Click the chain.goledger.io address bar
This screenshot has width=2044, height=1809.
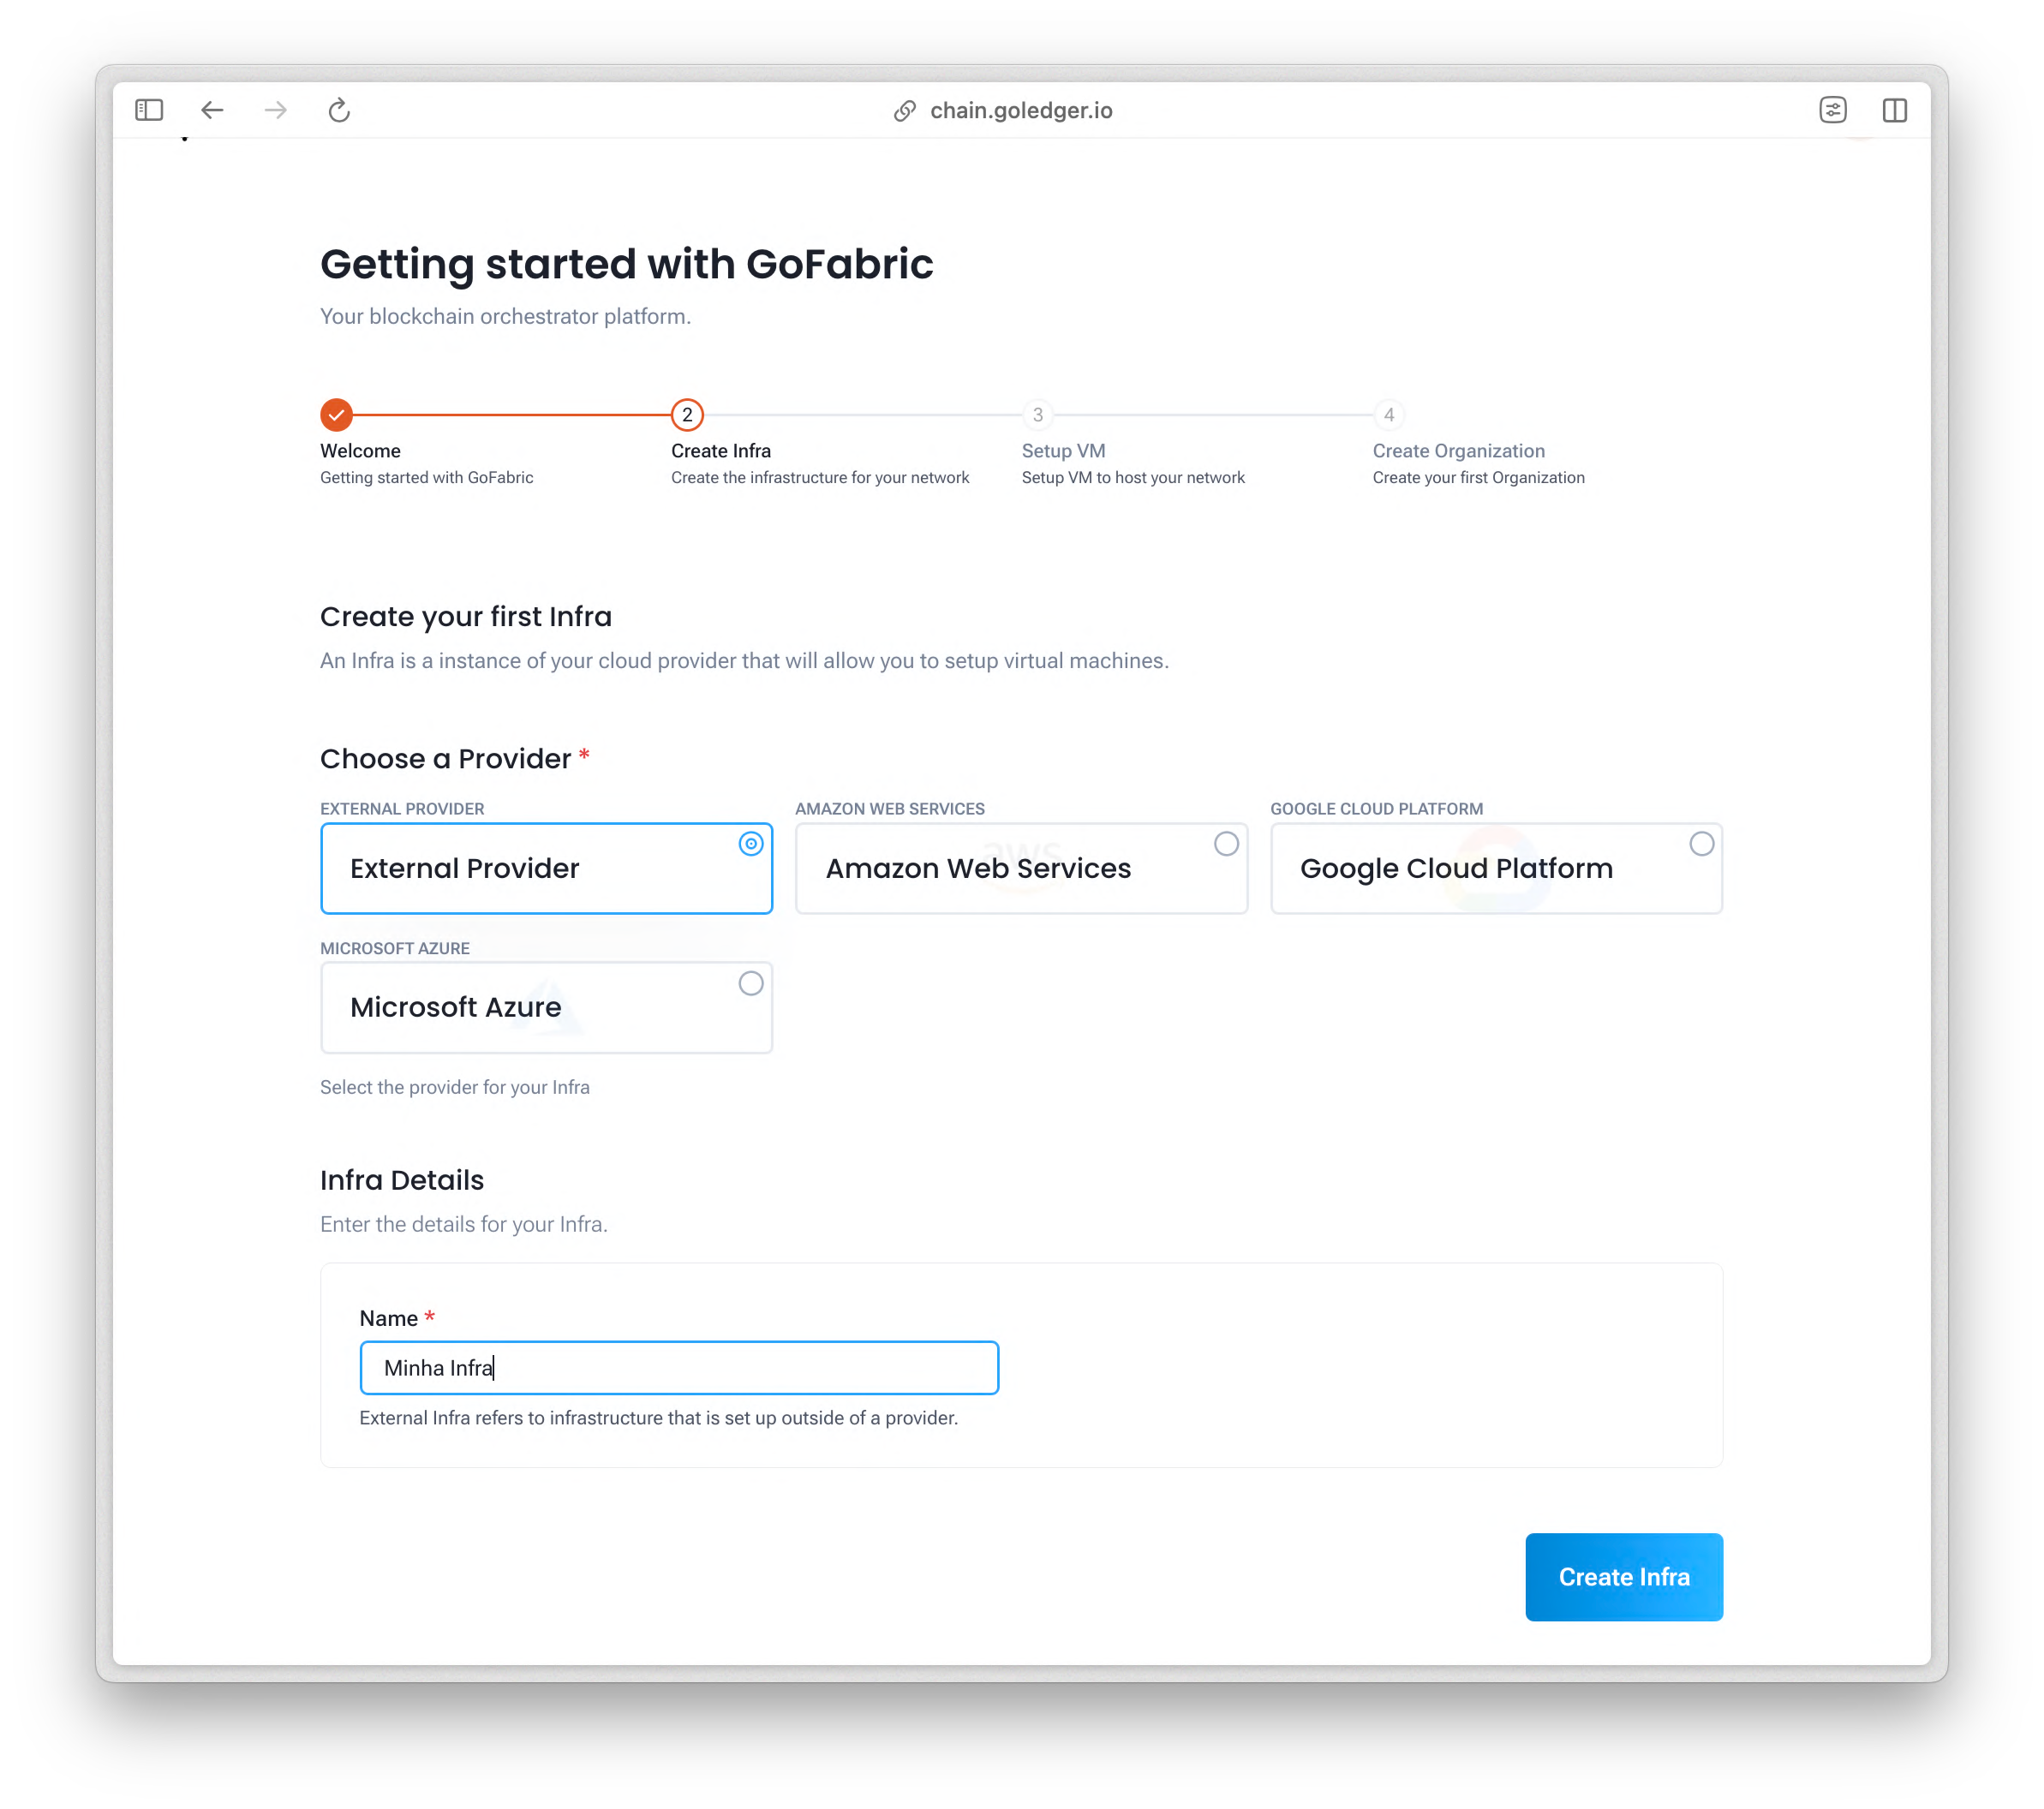(x=1020, y=111)
